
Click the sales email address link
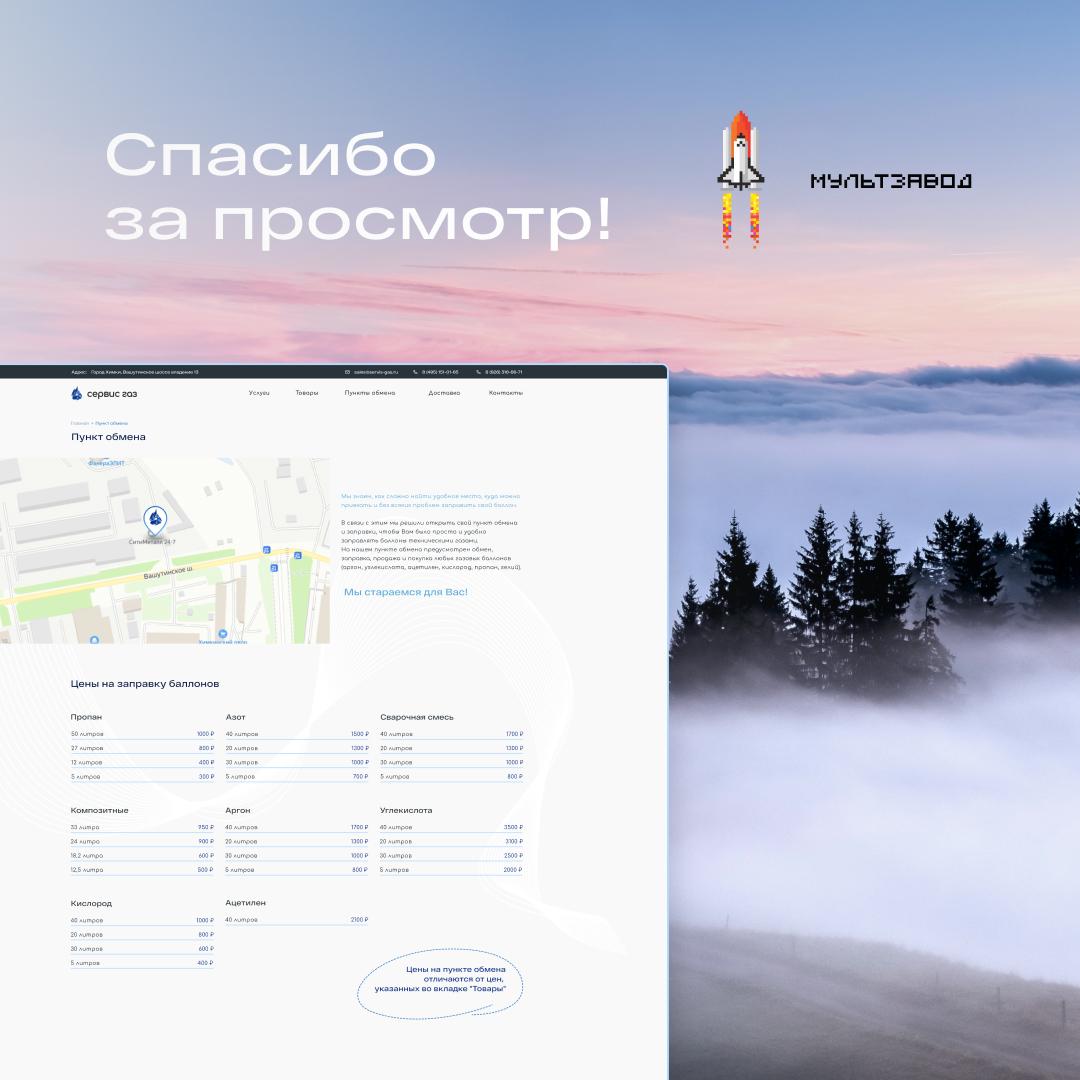tap(376, 372)
